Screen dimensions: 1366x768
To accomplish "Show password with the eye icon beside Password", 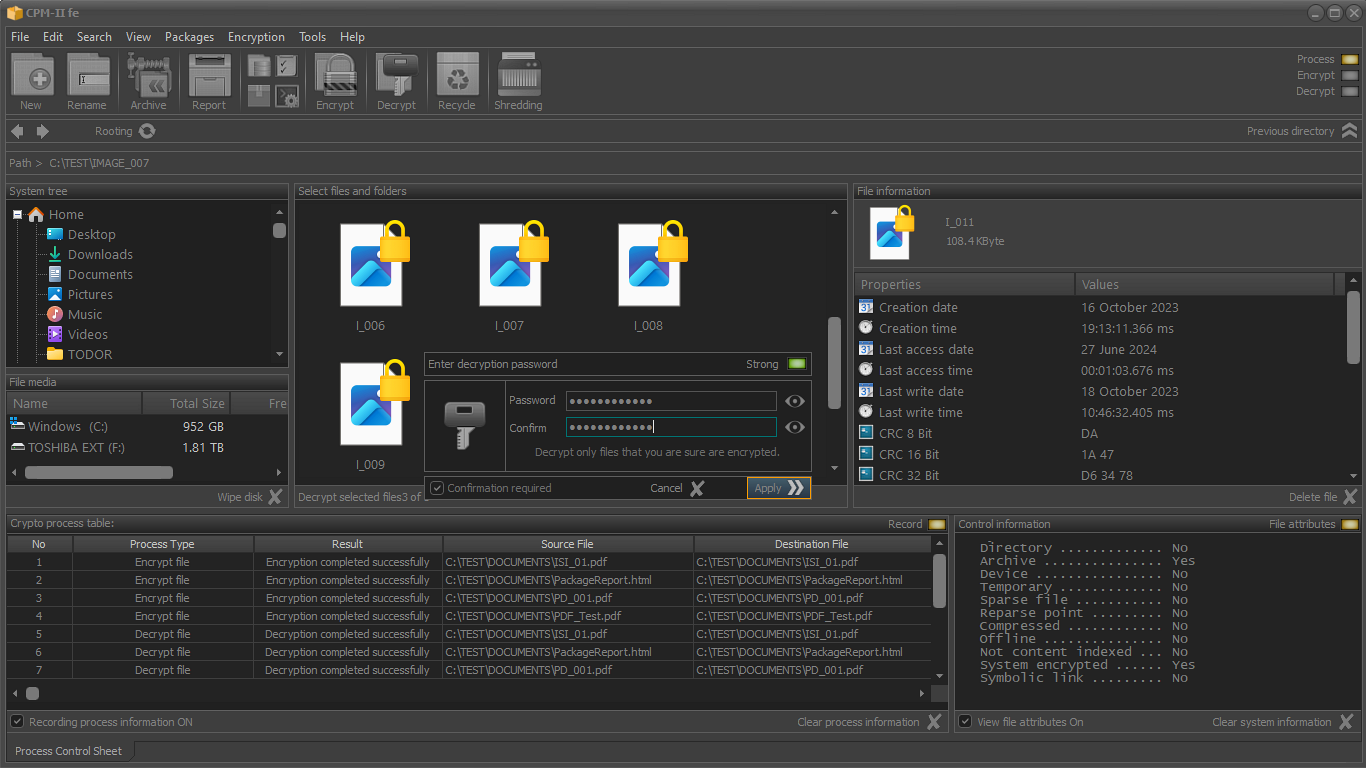I will tap(795, 401).
